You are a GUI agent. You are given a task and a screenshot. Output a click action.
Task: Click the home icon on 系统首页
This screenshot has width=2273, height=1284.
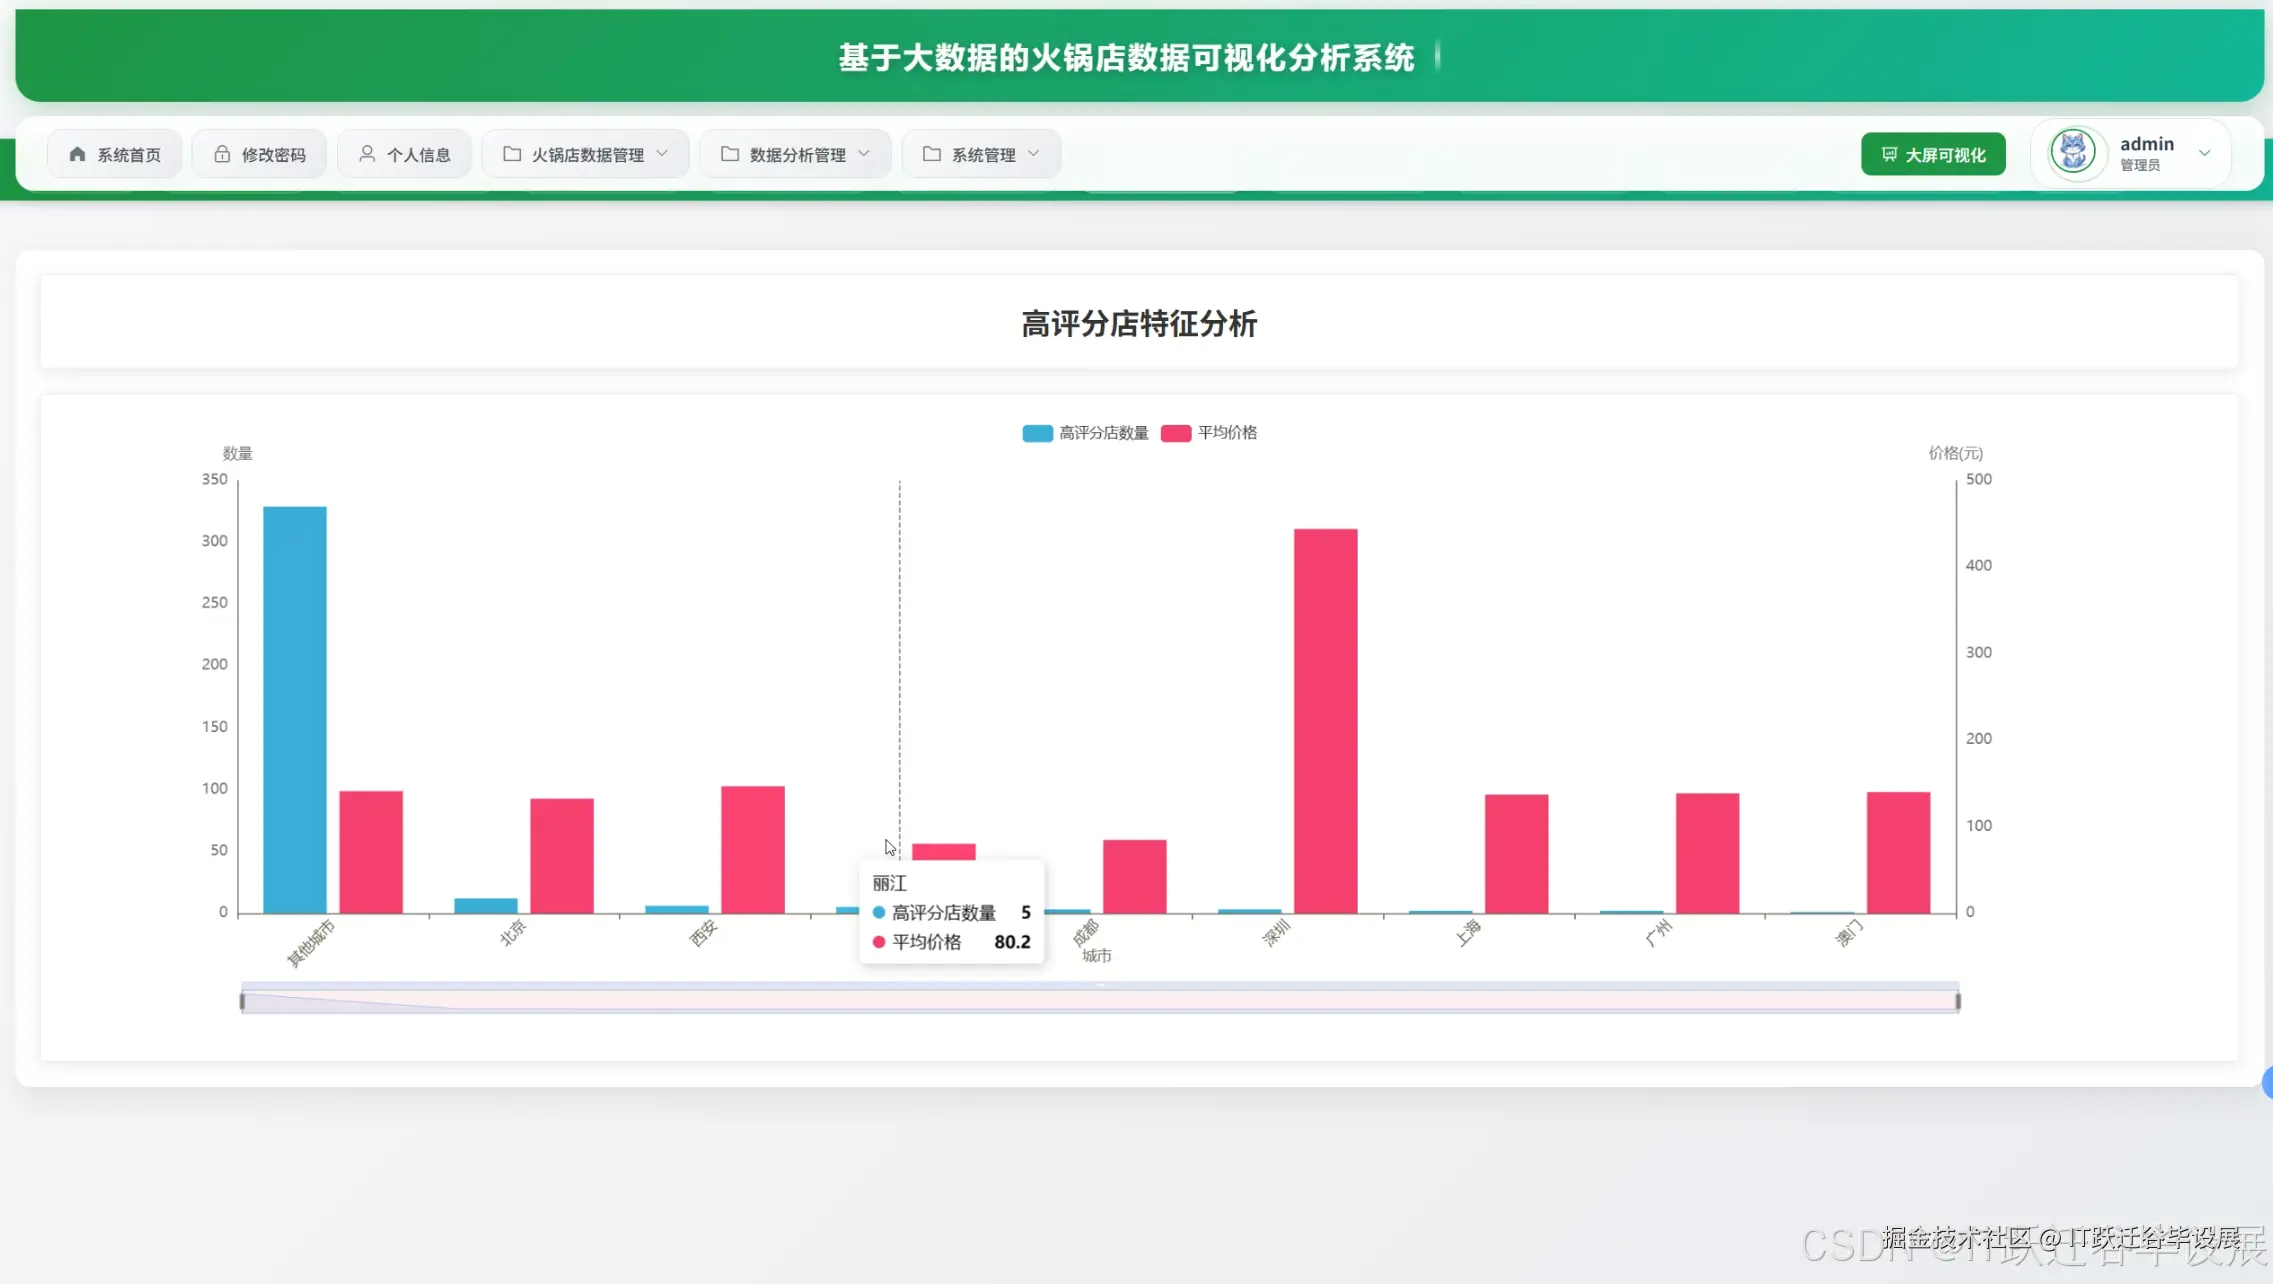pyautogui.click(x=77, y=153)
